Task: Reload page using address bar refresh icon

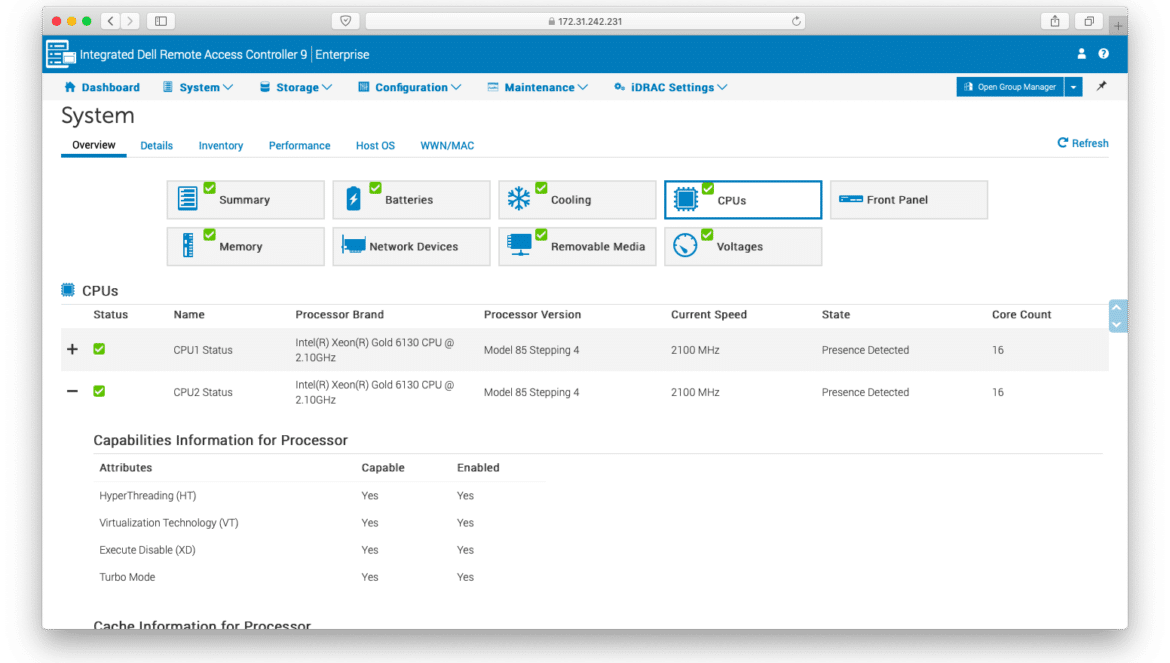Action: pyautogui.click(x=796, y=21)
